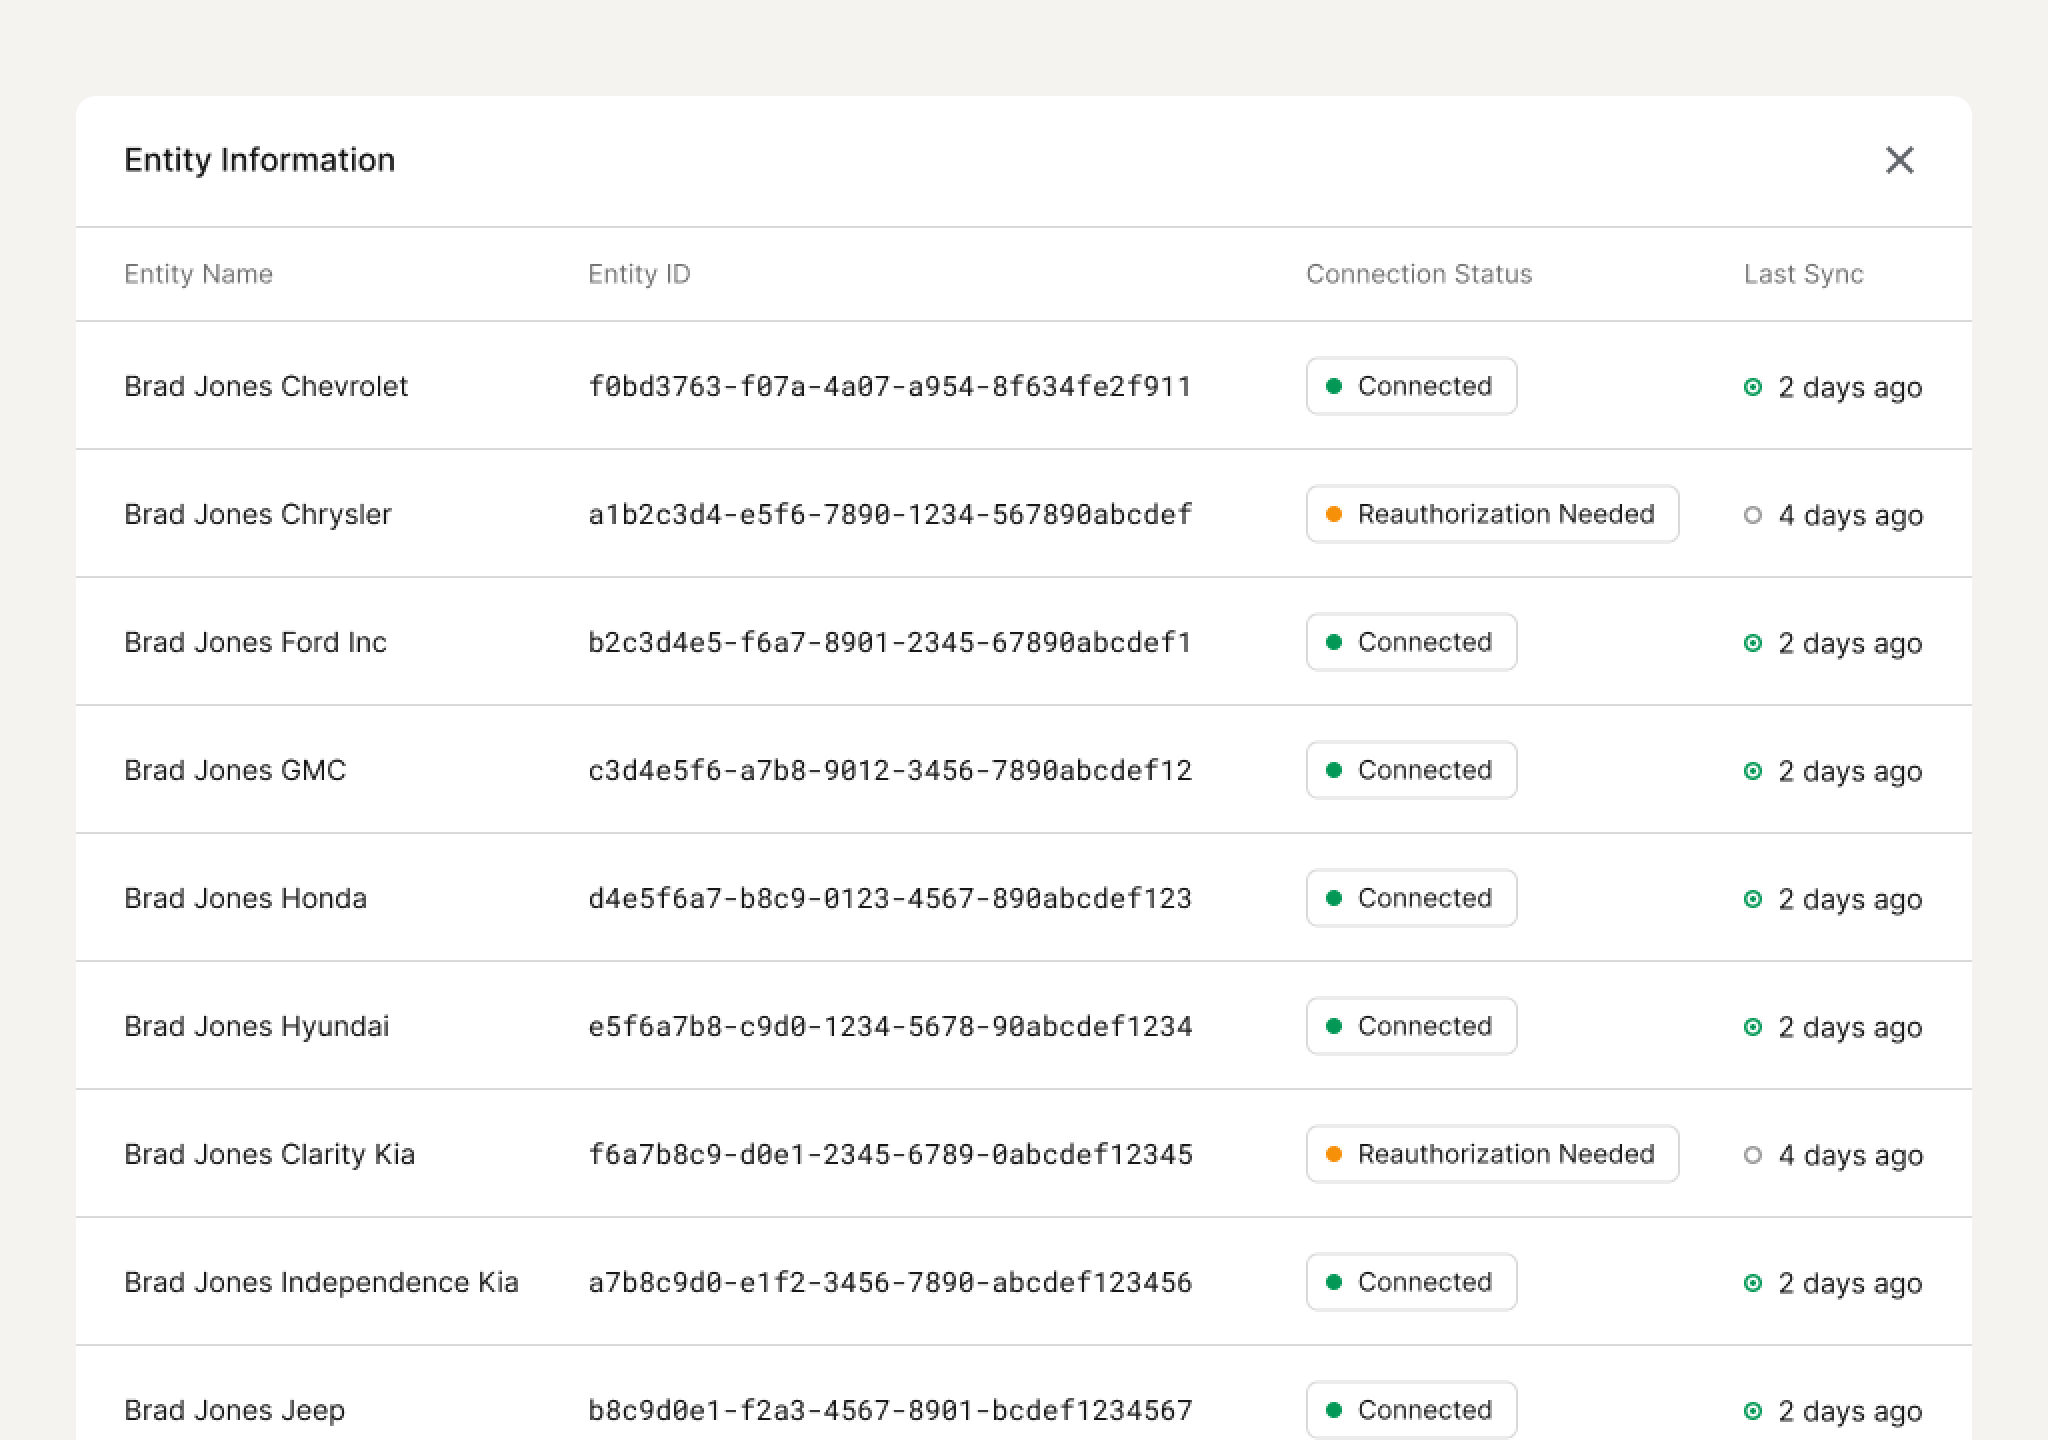Viewport: 2048px width, 1440px height.
Task: Sort by Connection Status column header
Action: tap(1418, 274)
